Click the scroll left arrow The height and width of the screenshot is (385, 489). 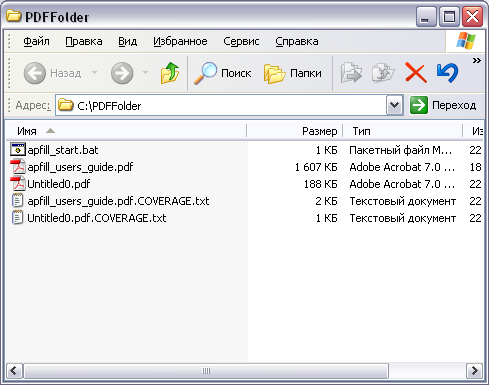14,371
